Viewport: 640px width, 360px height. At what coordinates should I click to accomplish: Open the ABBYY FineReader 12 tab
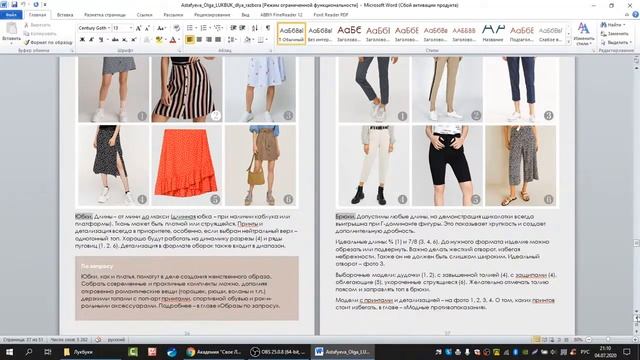[281, 15]
